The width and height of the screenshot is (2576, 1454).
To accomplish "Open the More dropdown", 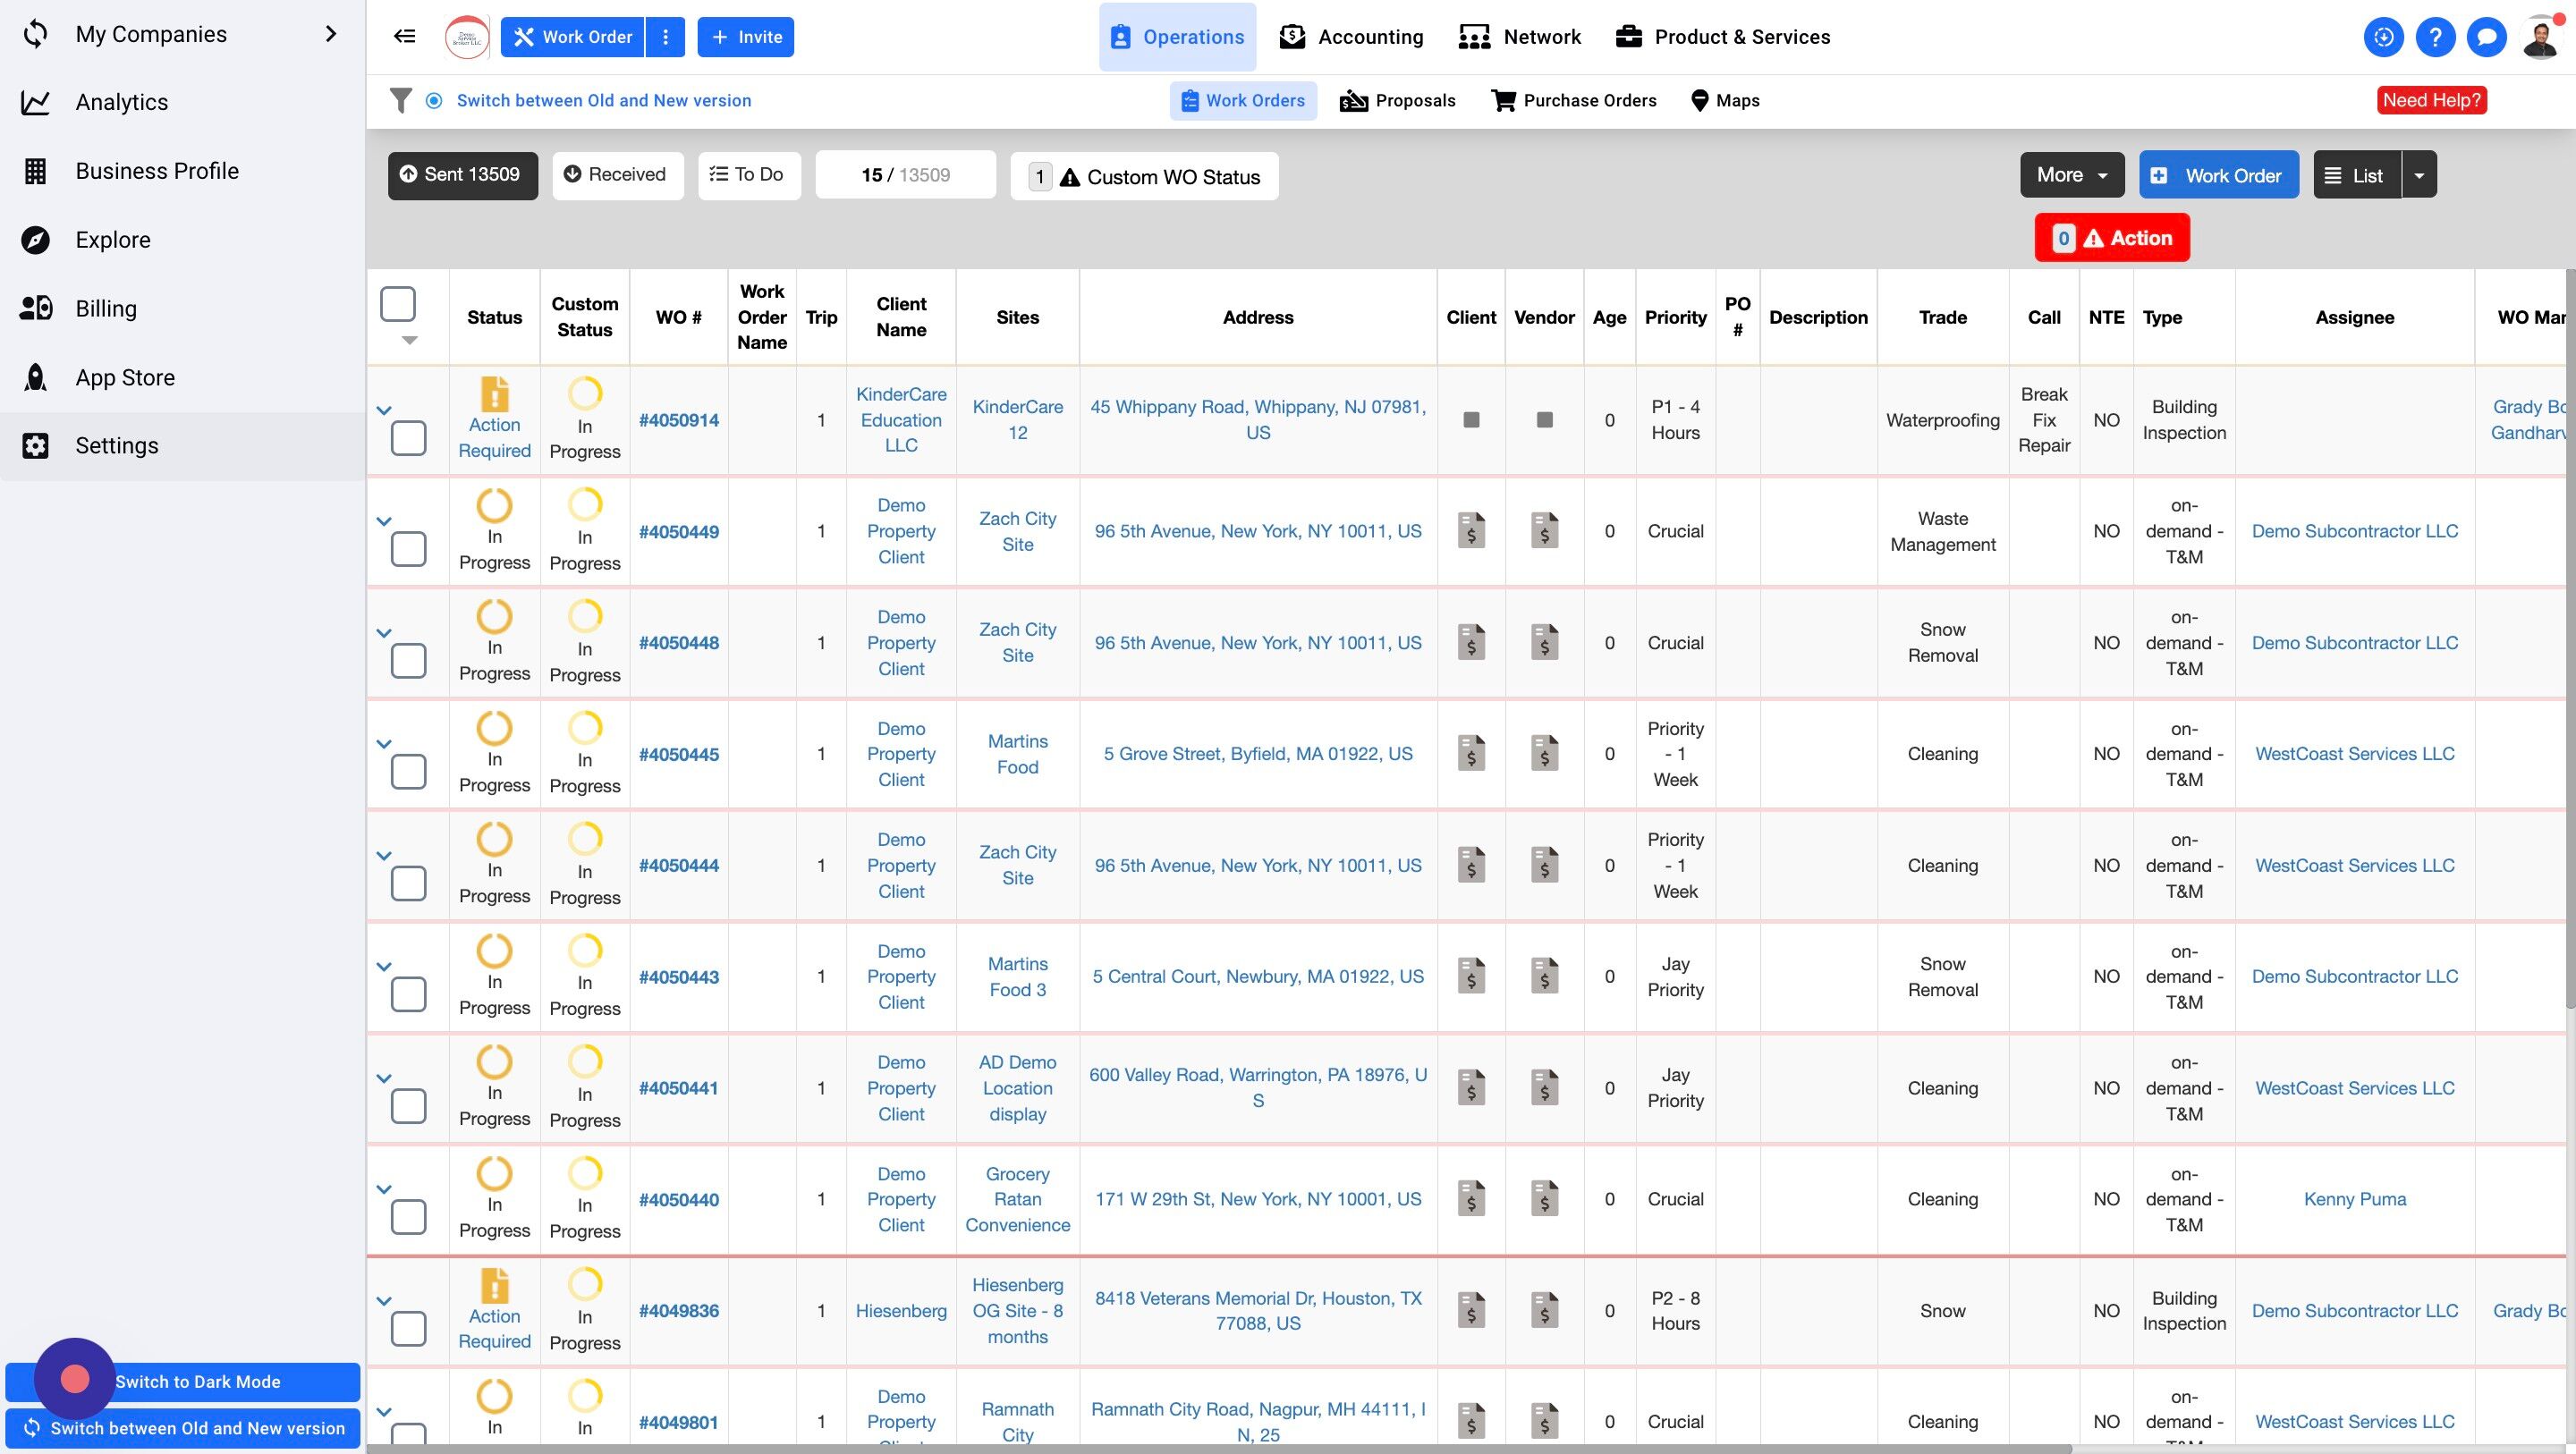I will 2072,175.
